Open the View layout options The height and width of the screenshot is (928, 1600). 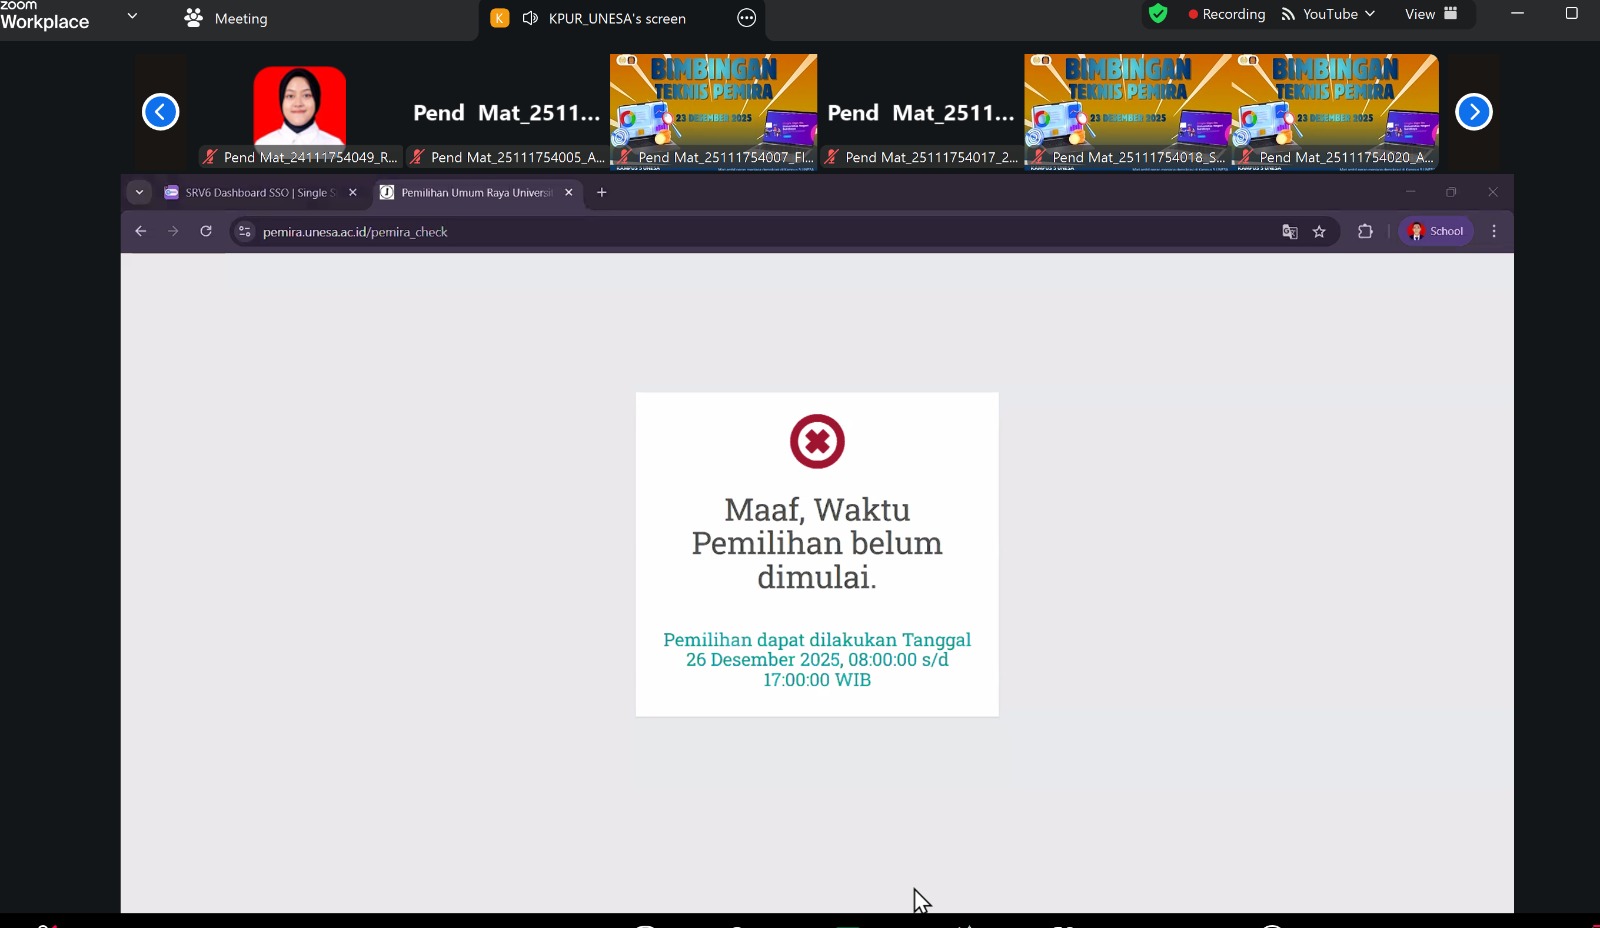(x=1430, y=14)
